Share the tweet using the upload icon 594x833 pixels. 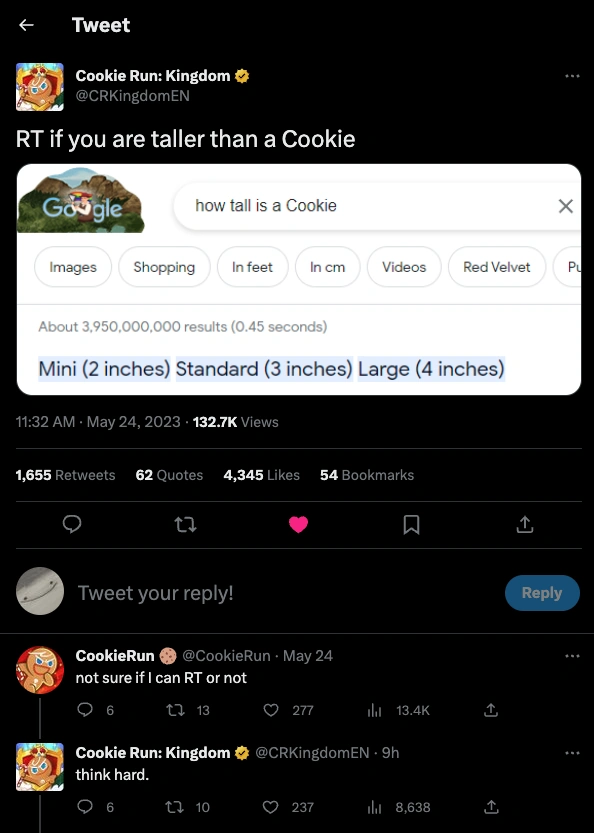524,524
